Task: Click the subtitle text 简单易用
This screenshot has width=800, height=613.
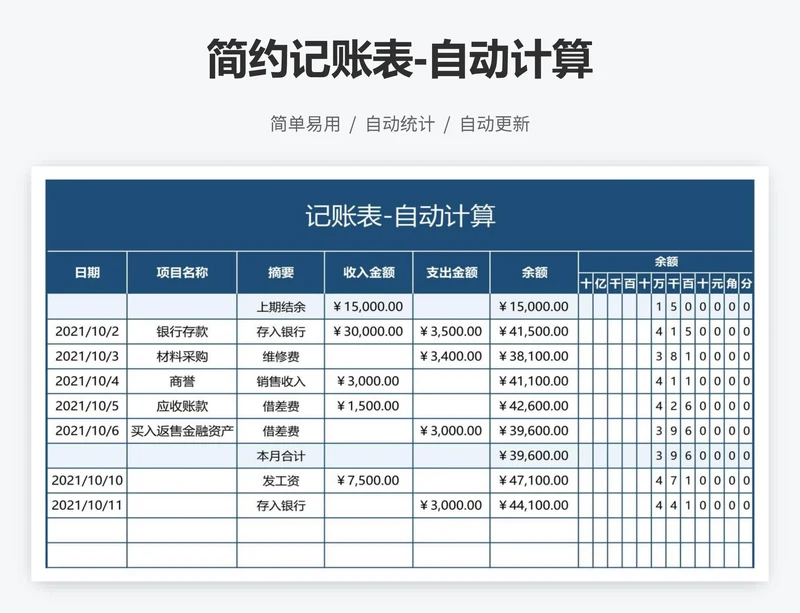Action: tap(305, 124)
